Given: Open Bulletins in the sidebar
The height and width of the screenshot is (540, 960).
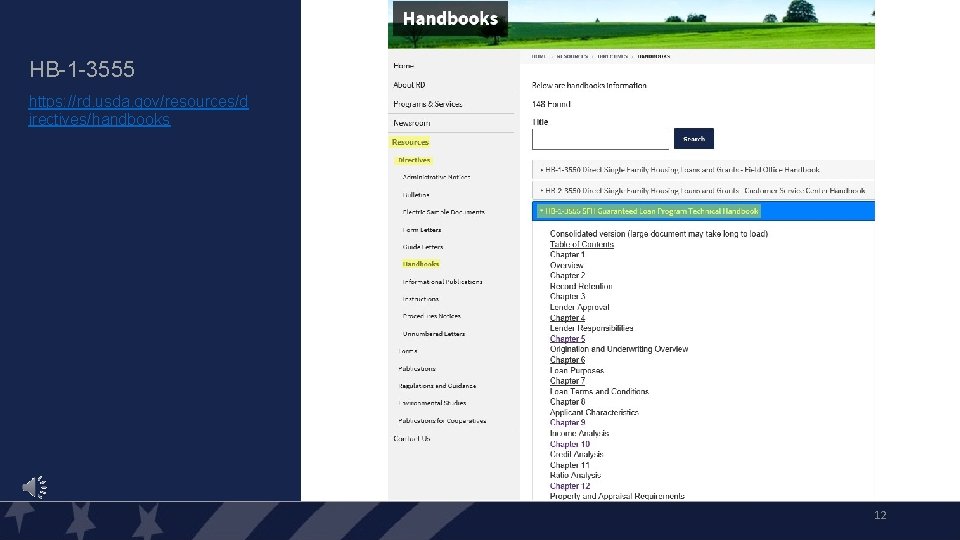Looking at the screenshot, I should (x=416, y=195).
